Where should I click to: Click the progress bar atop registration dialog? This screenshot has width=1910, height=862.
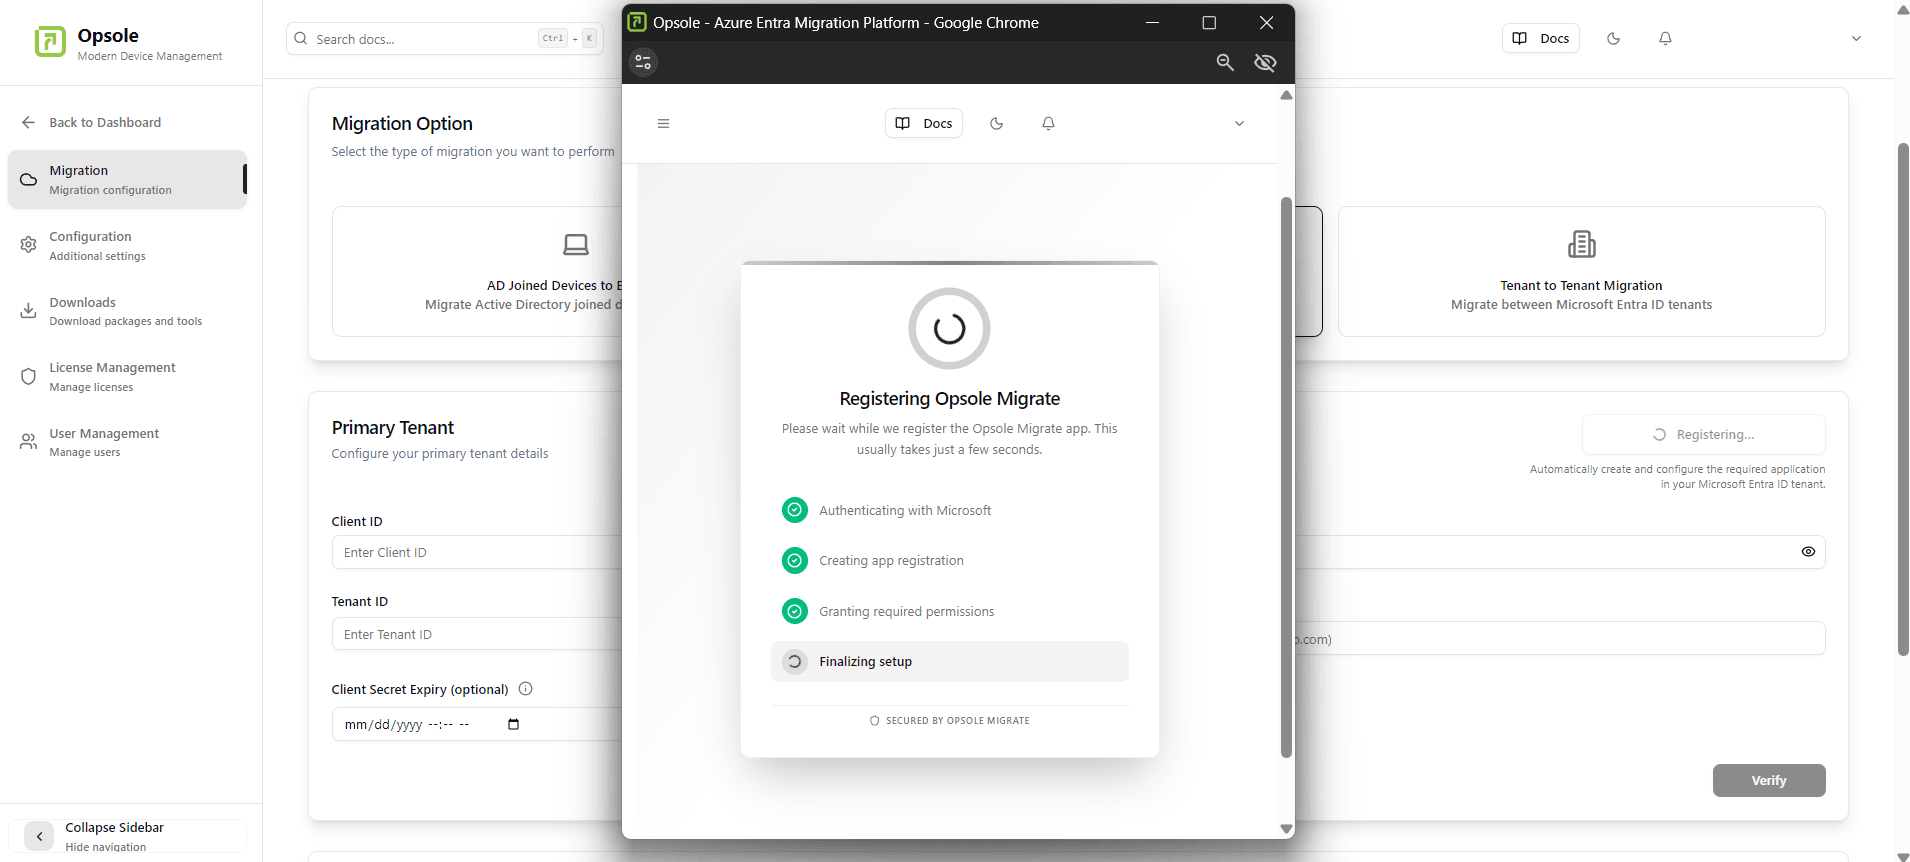950,263
